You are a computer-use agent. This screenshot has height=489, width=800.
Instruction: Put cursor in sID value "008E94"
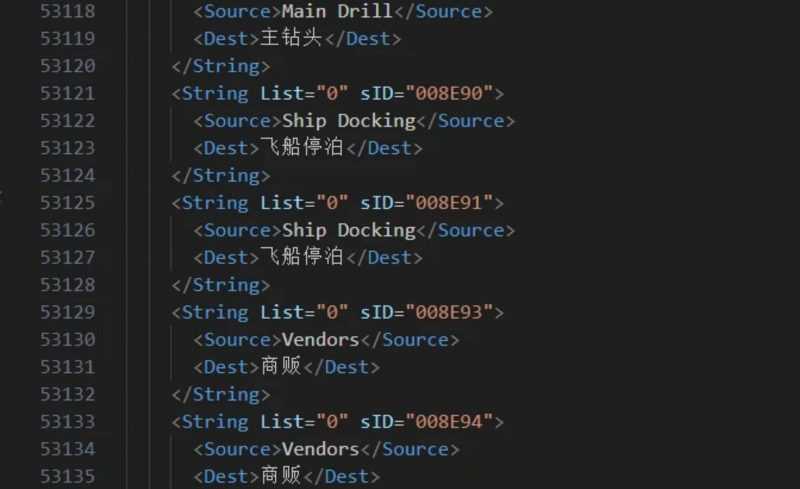446,422
